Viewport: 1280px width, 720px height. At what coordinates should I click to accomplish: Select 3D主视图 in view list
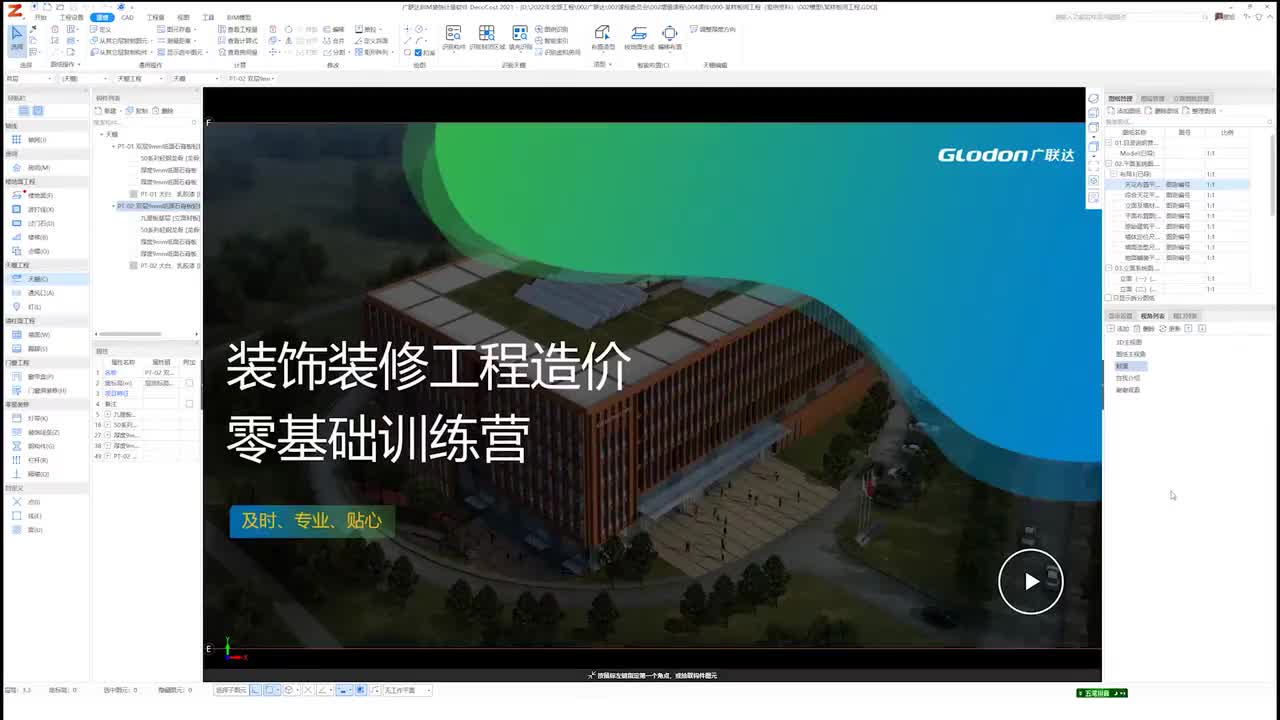point(1129,342)
